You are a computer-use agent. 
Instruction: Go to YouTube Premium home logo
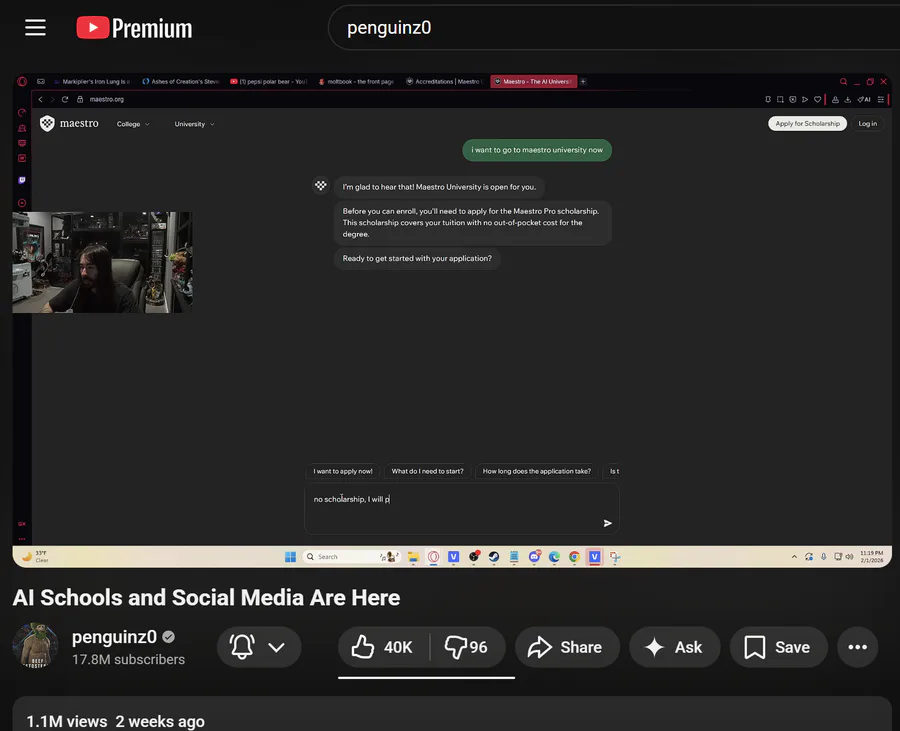(x=134, y=28)
